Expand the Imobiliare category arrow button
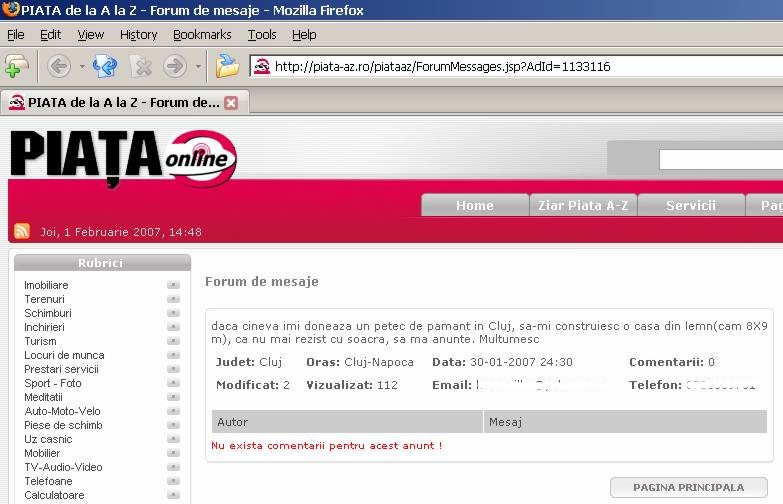This screenshot has width=783, height=504. pos(173,285)
